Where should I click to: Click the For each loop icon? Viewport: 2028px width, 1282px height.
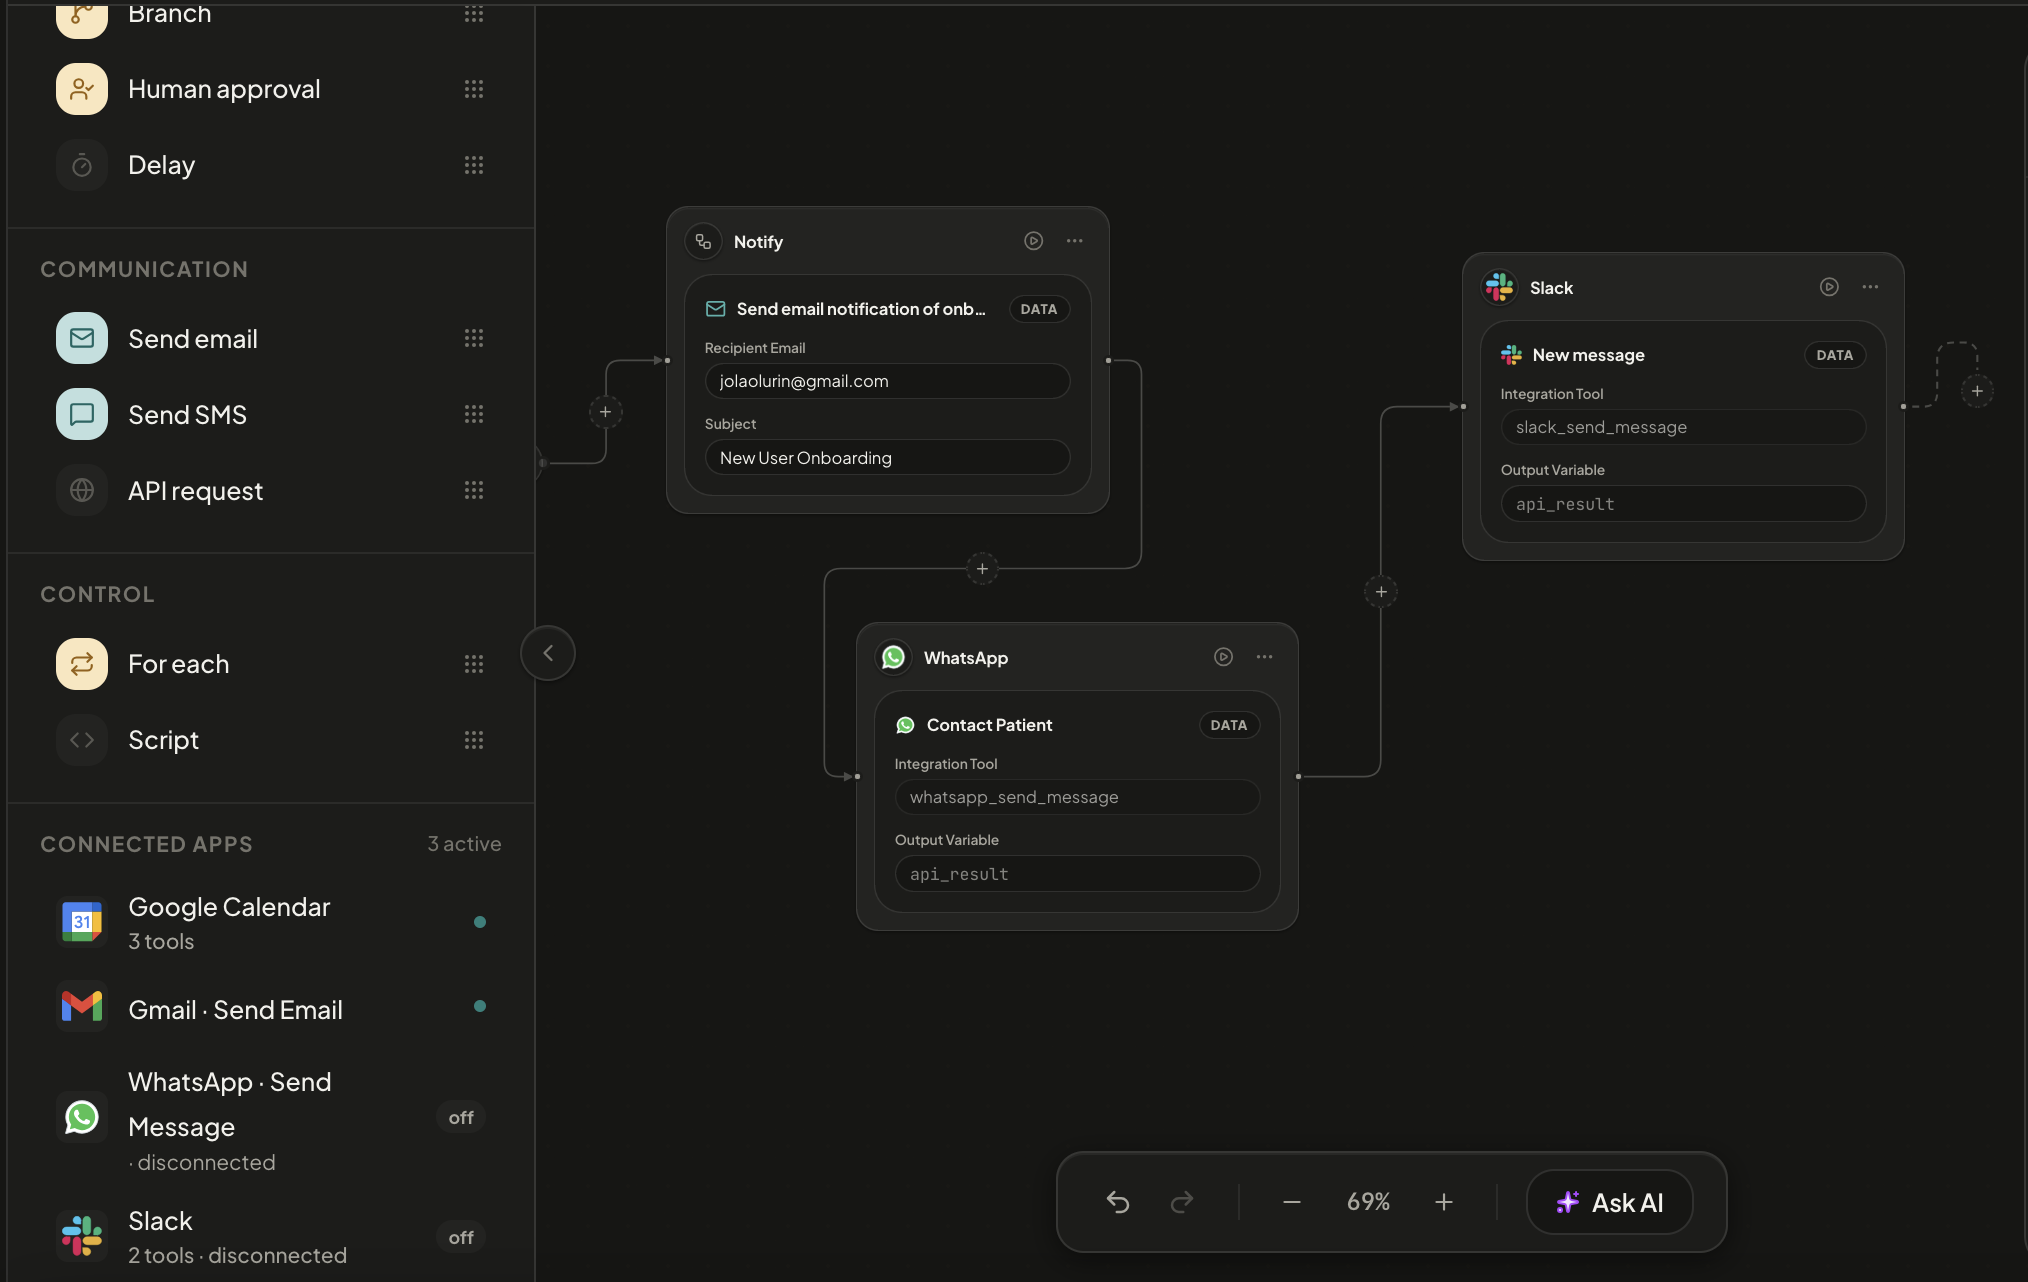pyautogui.click(x=82, y=664)
